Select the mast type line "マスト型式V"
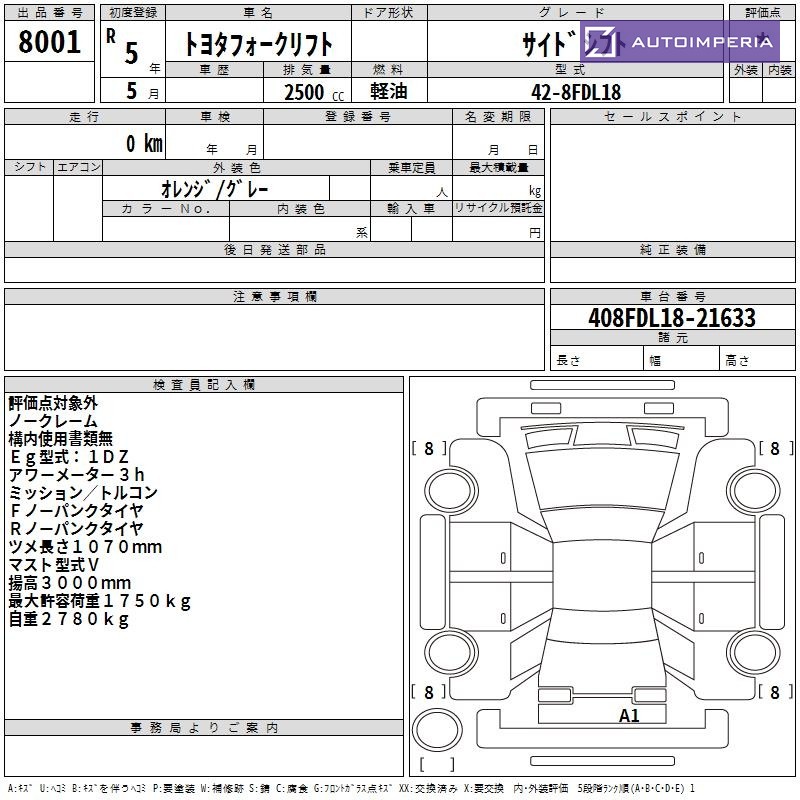Image resolution: width=800 pixels, height=800 pixels. coord(54,565)
